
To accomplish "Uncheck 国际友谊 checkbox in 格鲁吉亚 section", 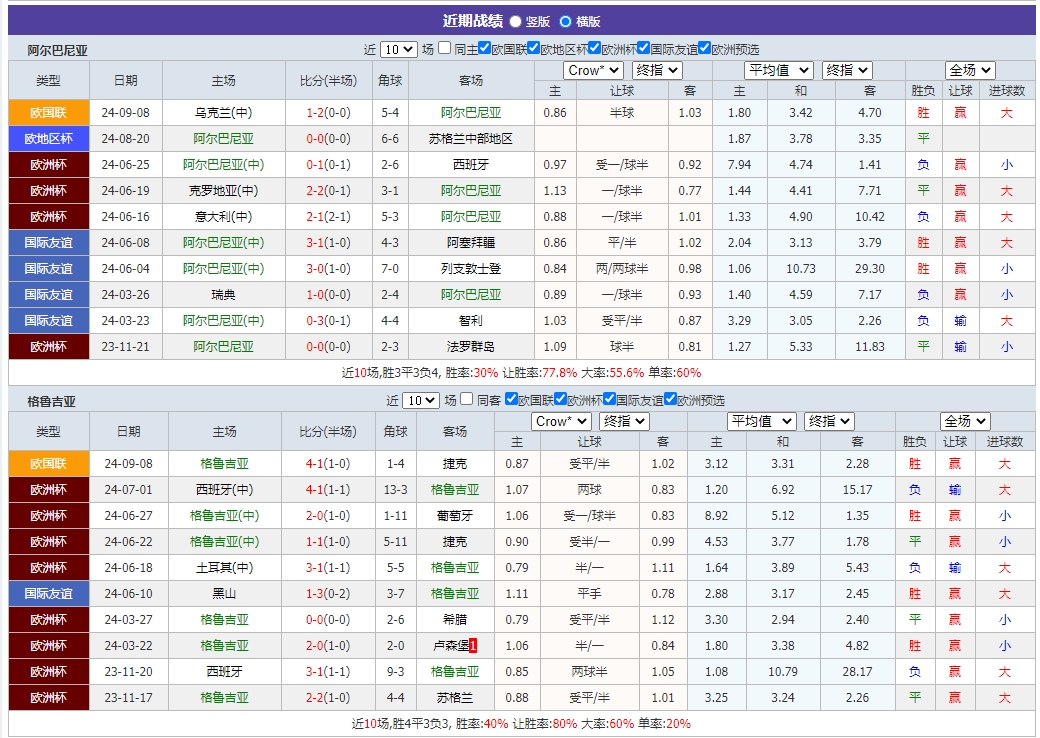I will tap(609, 400).
